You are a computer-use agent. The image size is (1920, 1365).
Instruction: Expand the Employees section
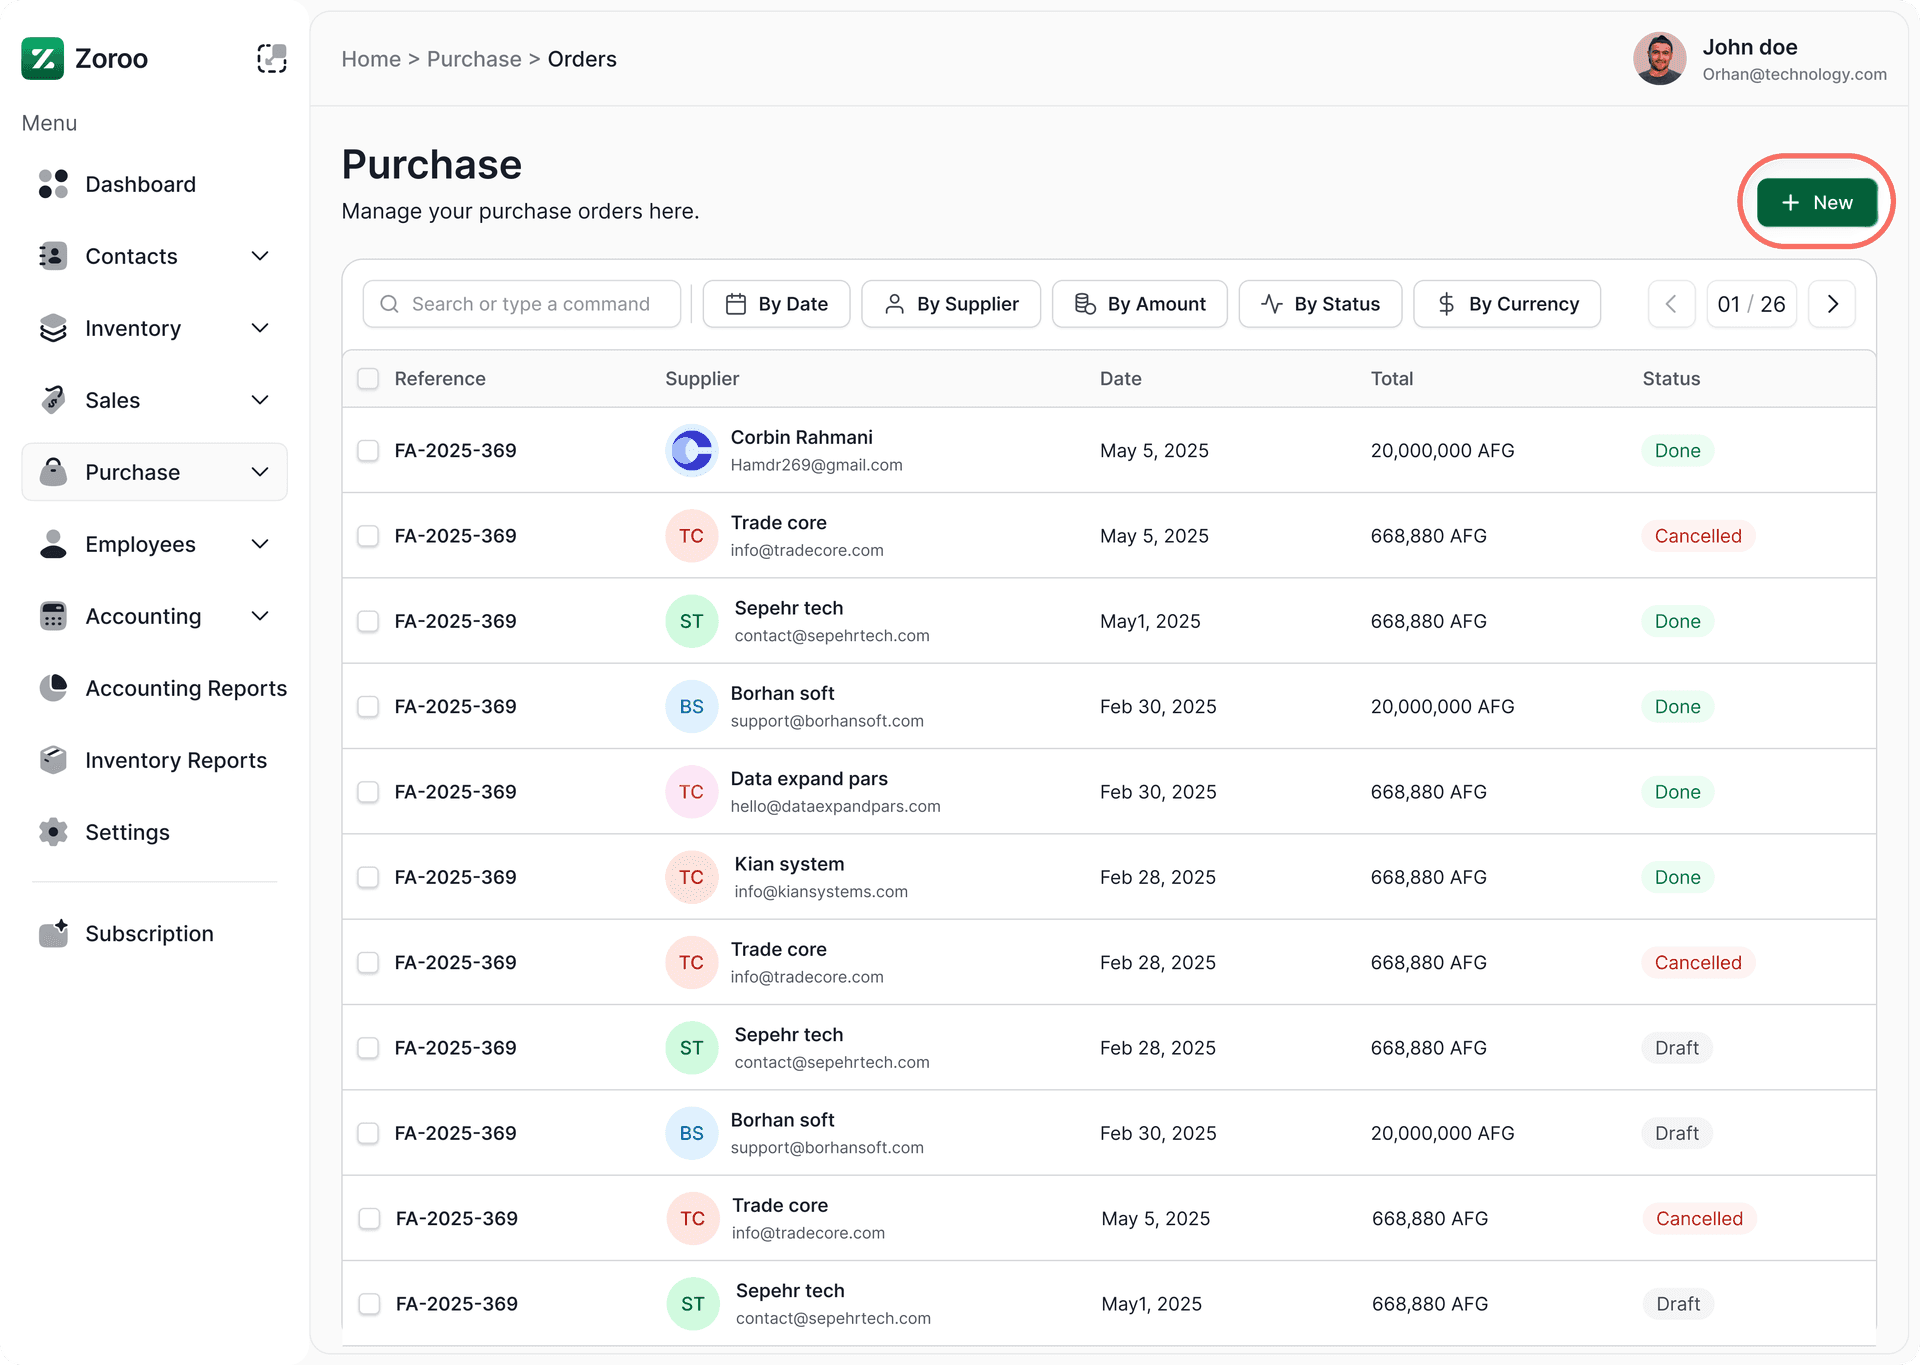coord(260,544)
